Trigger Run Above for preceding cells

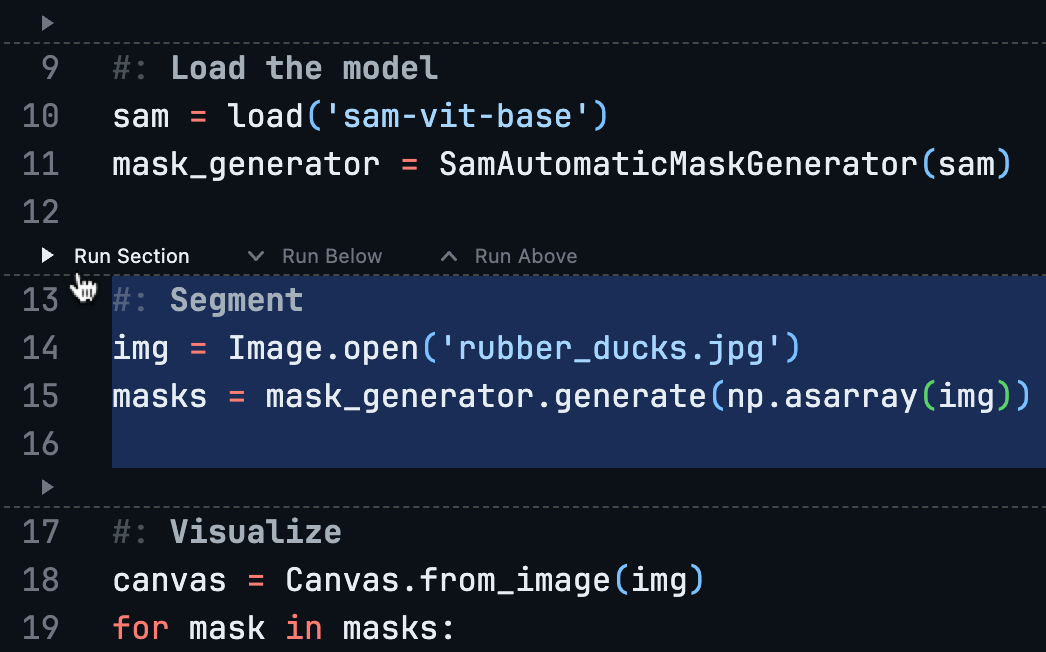click(x=526, y=255)
